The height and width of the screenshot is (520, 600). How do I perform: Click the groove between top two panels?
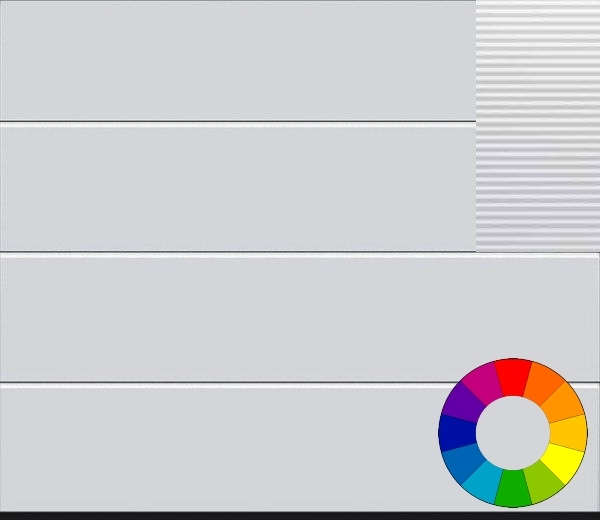click(238, 123)
